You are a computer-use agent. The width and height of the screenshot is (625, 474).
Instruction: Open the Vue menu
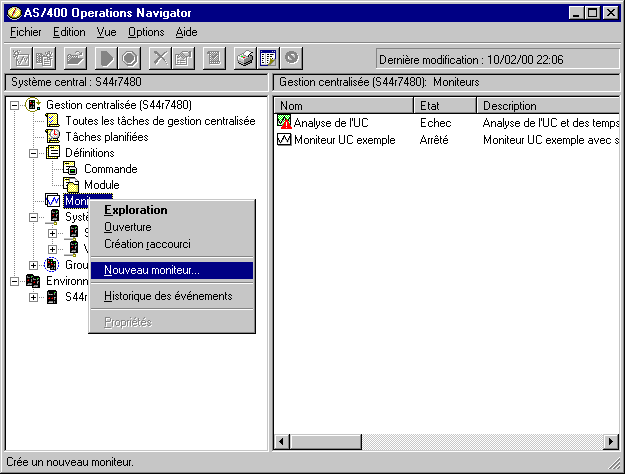point(106,32)
